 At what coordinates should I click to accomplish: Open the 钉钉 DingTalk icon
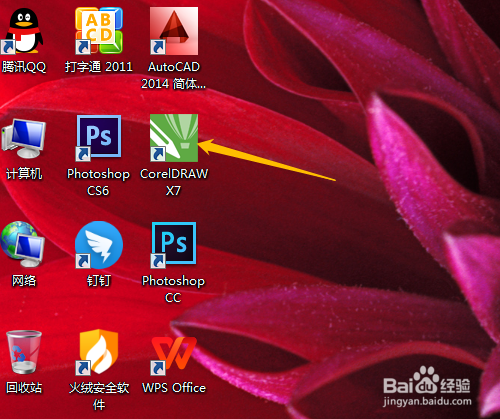pyautogui.click(x=99, y=245)
